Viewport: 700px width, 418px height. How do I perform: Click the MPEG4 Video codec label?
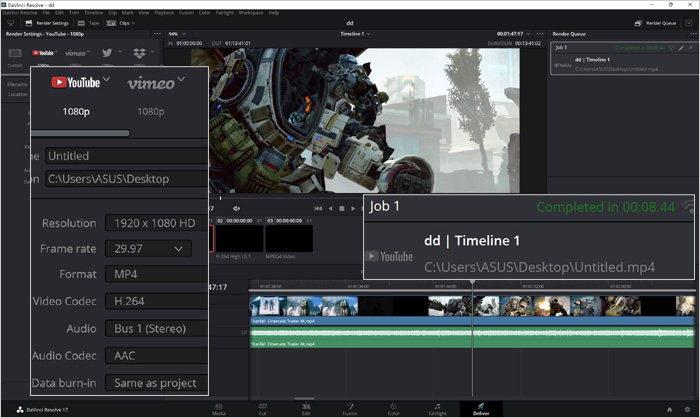280,257
